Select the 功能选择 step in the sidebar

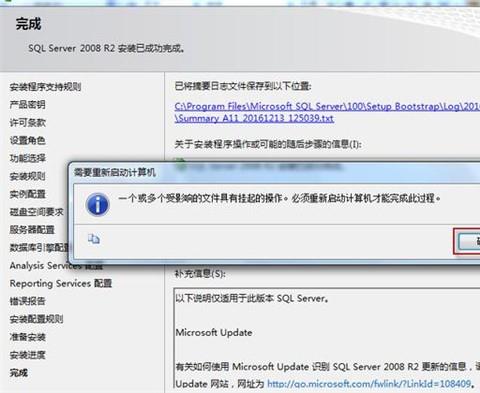(27, 158)
